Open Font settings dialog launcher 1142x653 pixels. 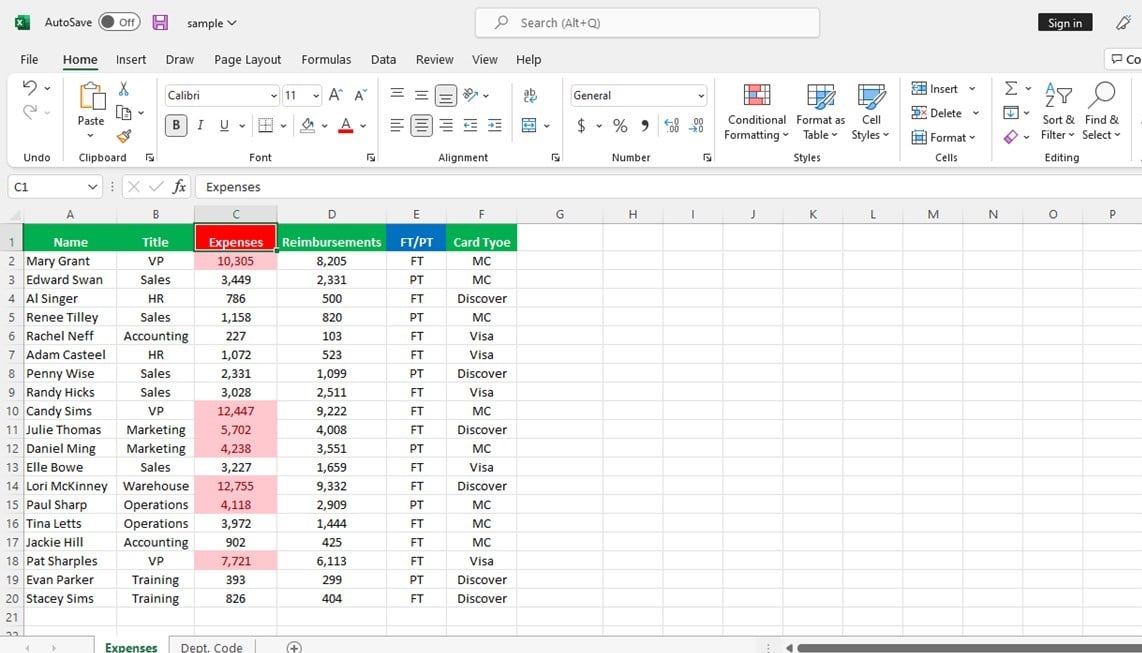click(x=371, y=157)
